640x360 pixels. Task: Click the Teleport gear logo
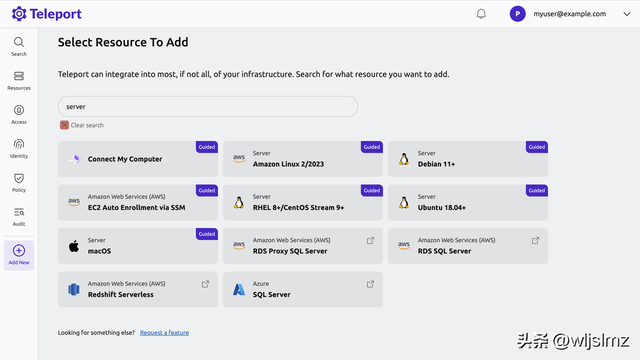click(x=19, y=14)
